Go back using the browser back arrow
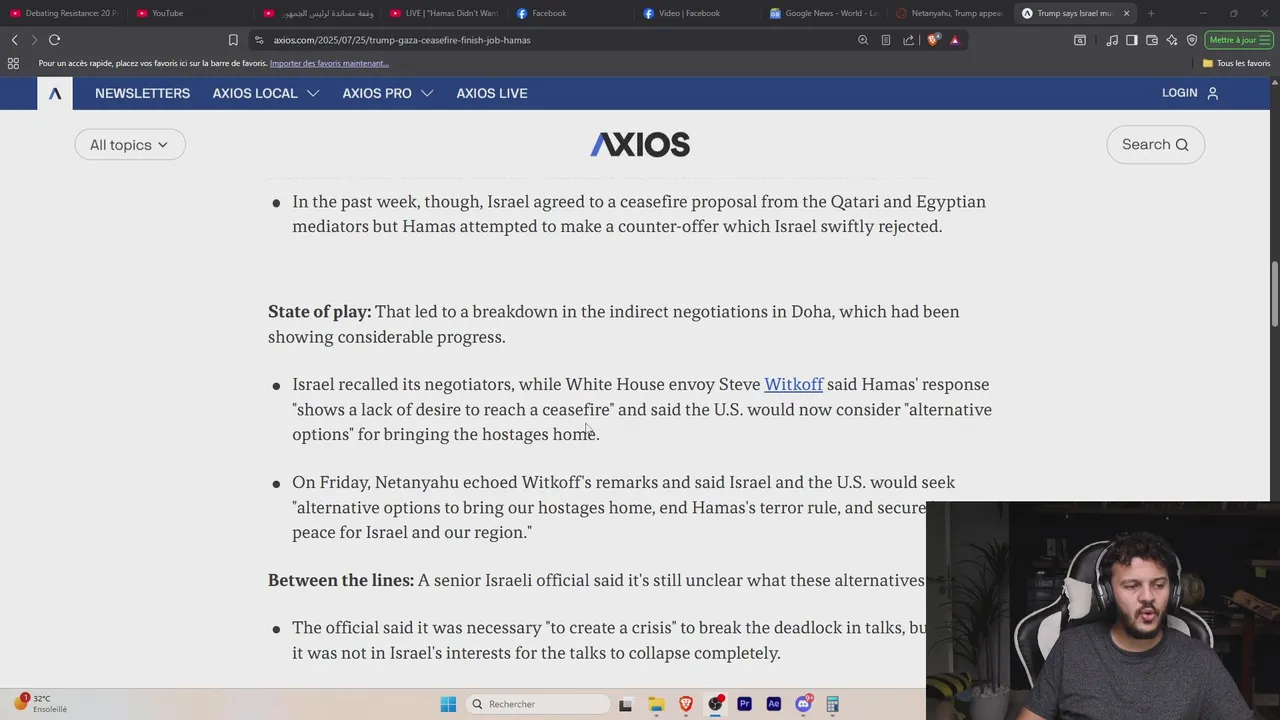Viewport: 1280px width, 720px height. point(14,40)
